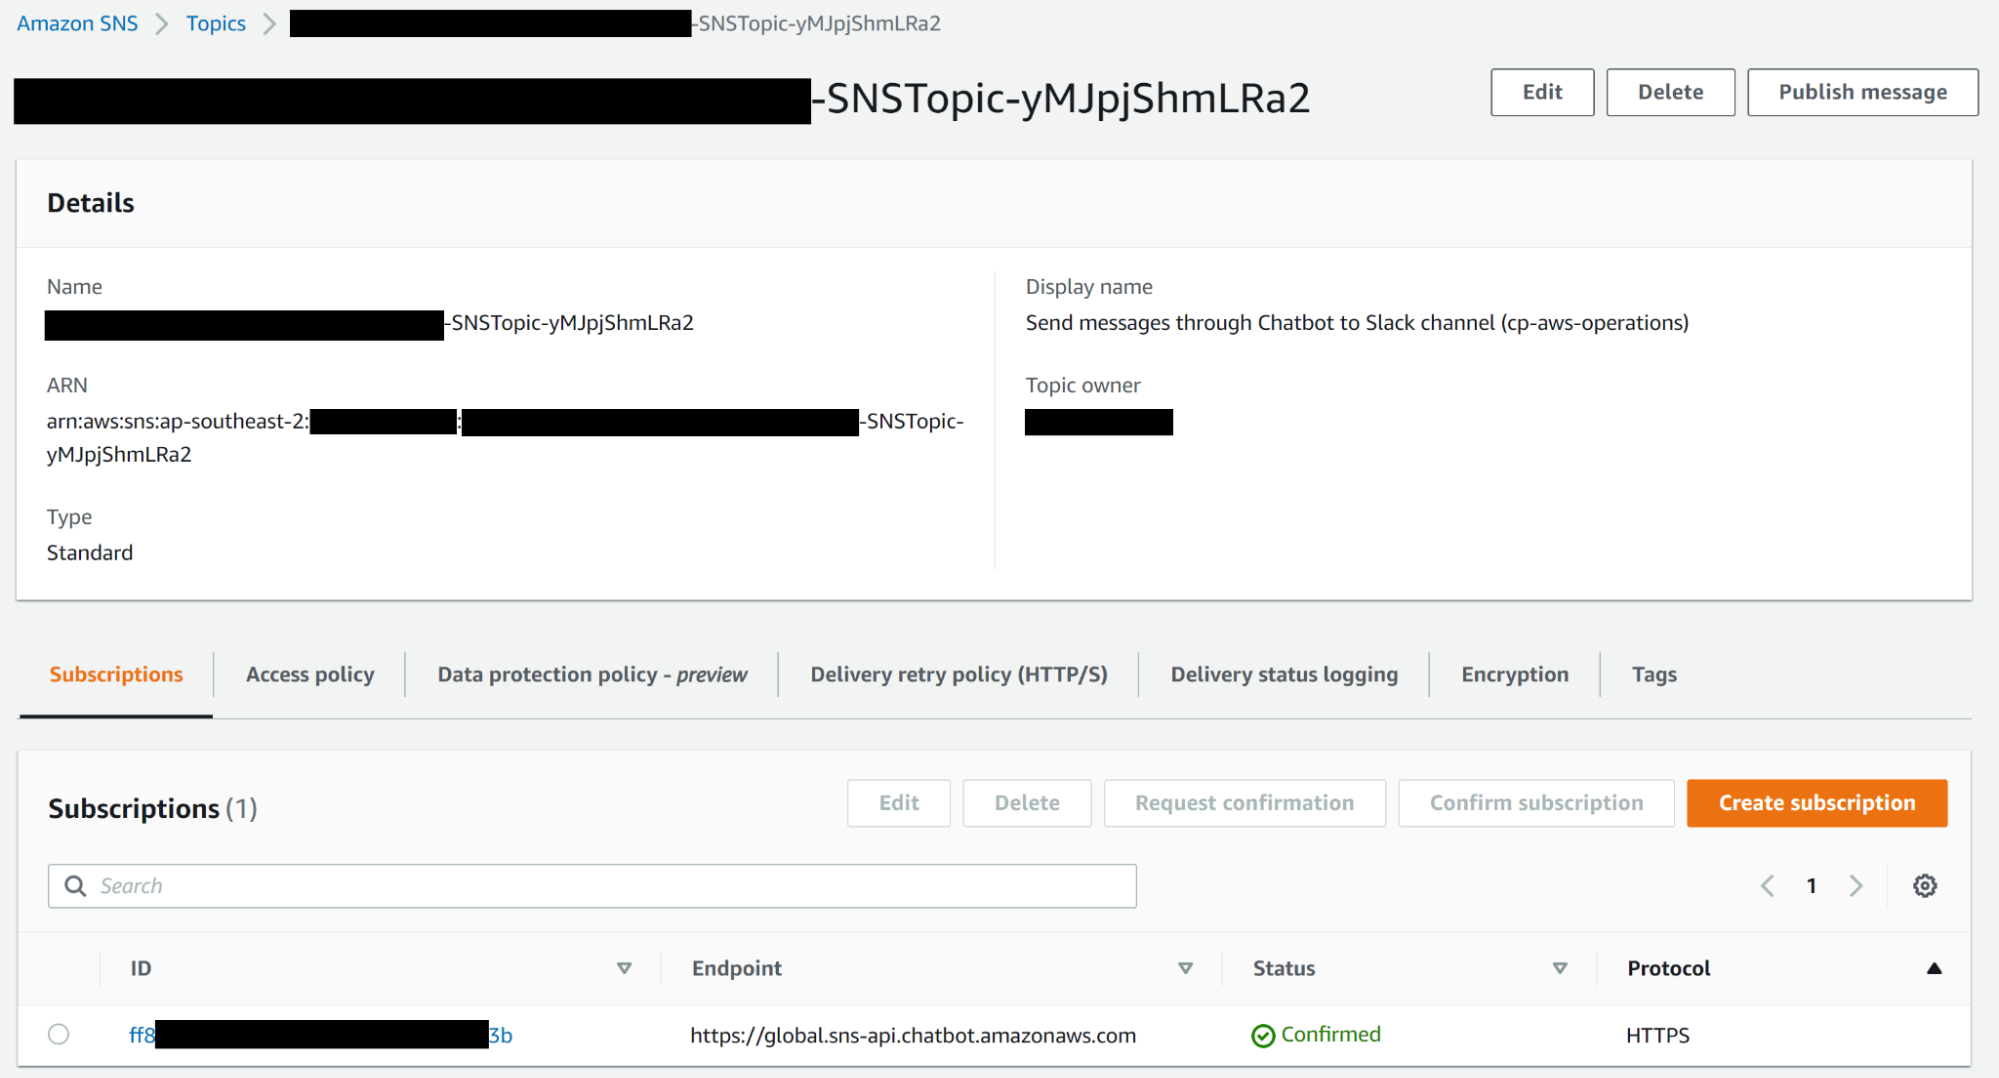Image resolution: width=1999 pixels, height=1078 pixels.
Task: Open the ID column sort dropdown
Action: (624, 967)
